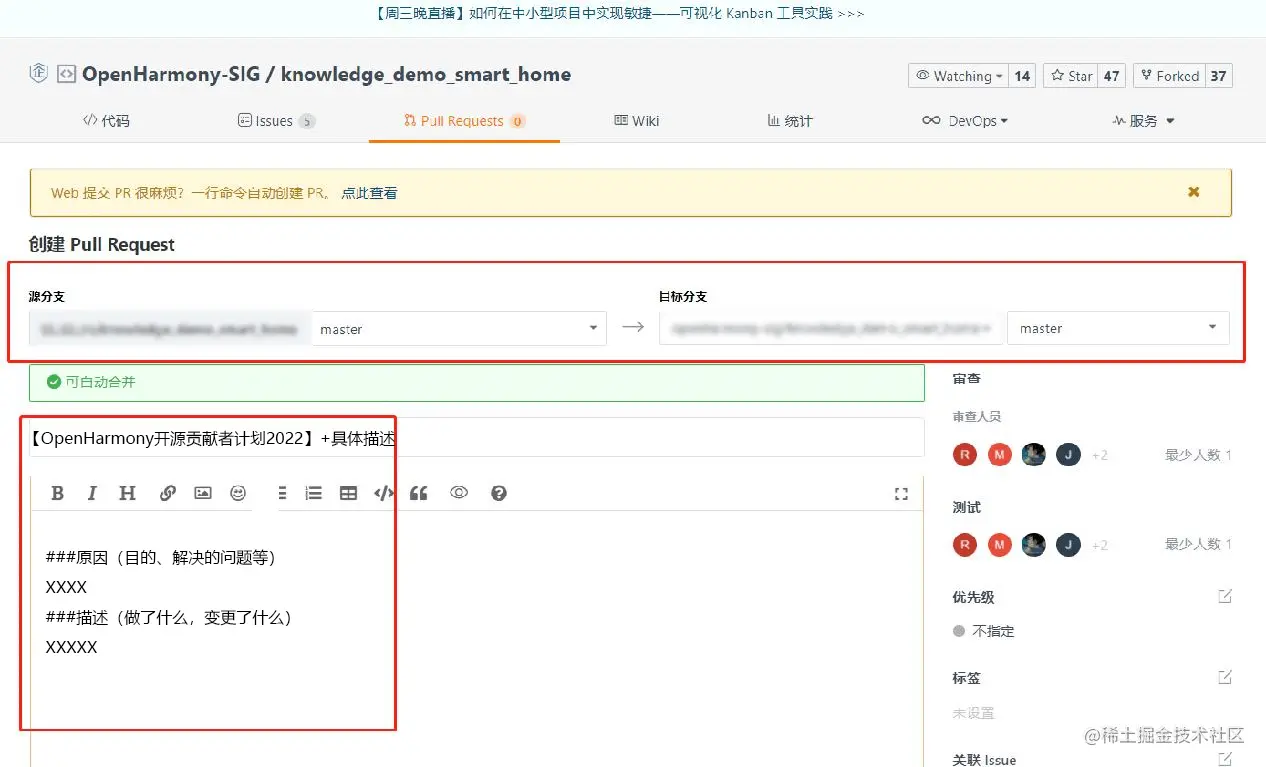The height and width of the screenshot is (767, 1266).
Task: Select the target repository field
Action: [831, 328]
